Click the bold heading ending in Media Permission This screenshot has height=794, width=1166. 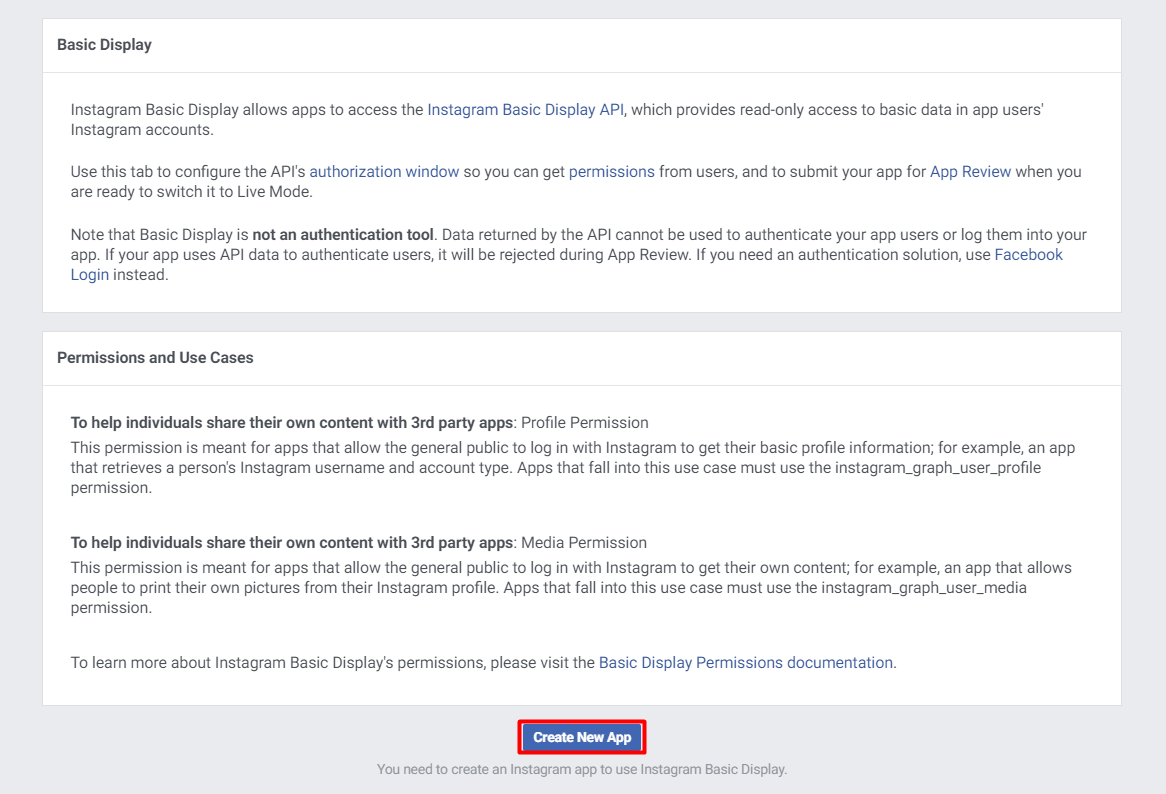(291, 543)
